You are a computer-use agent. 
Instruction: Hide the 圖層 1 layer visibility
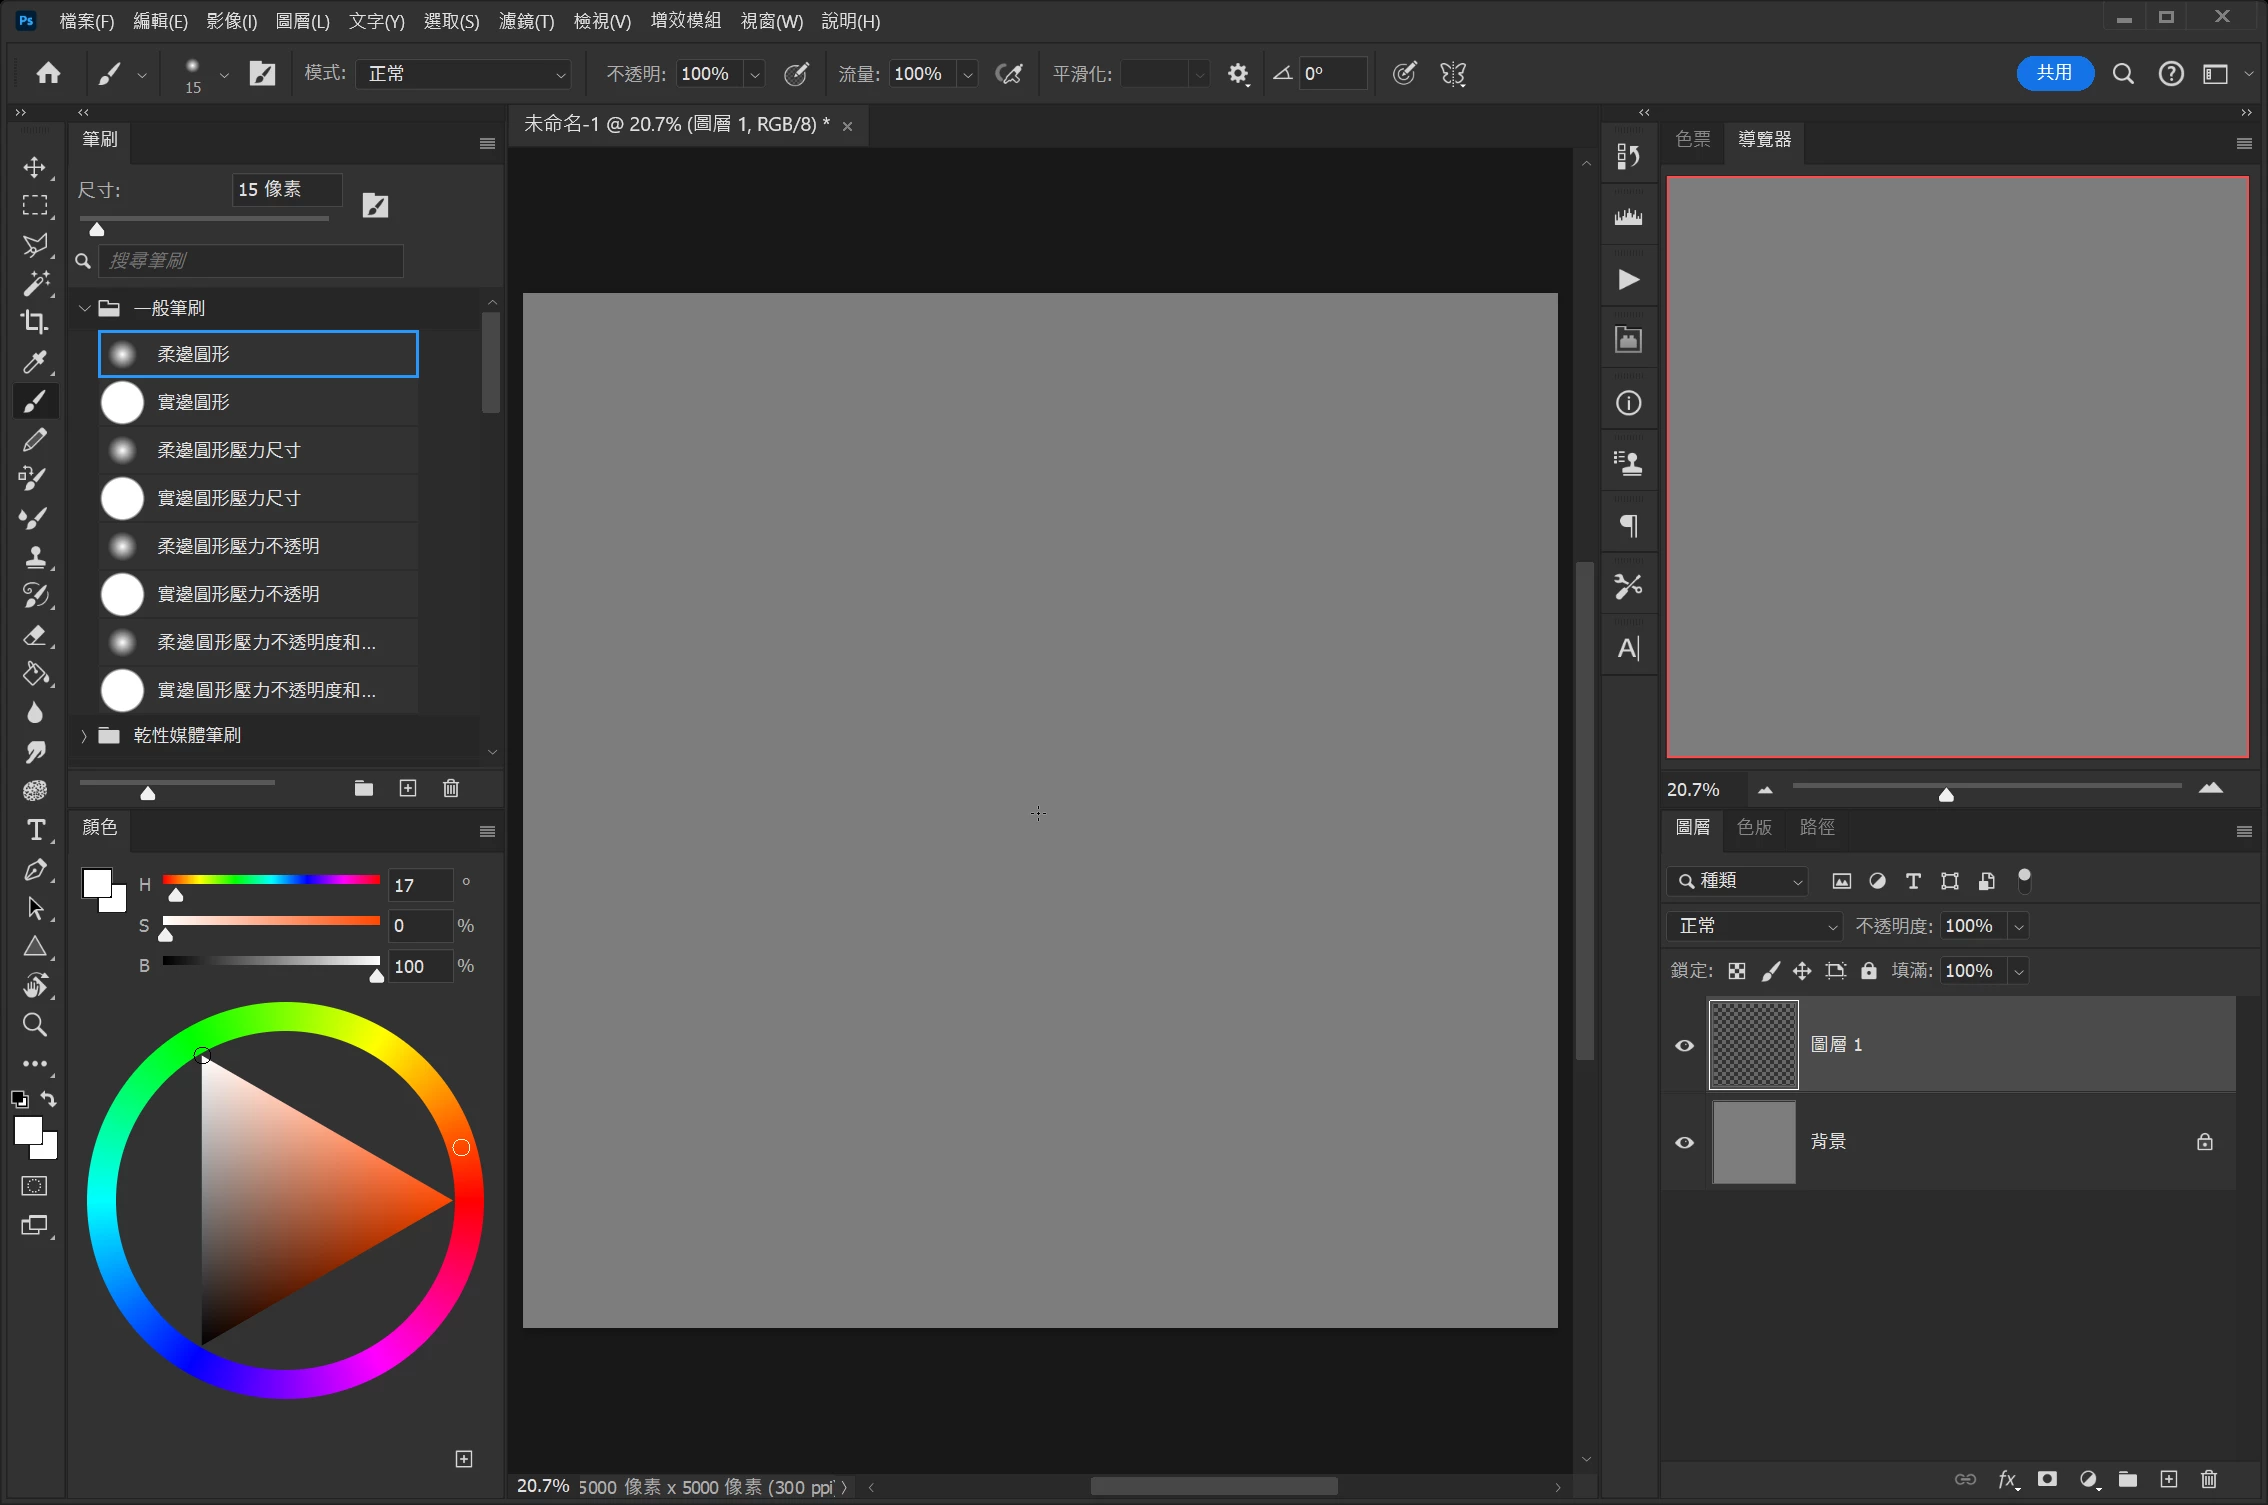1685,1046
